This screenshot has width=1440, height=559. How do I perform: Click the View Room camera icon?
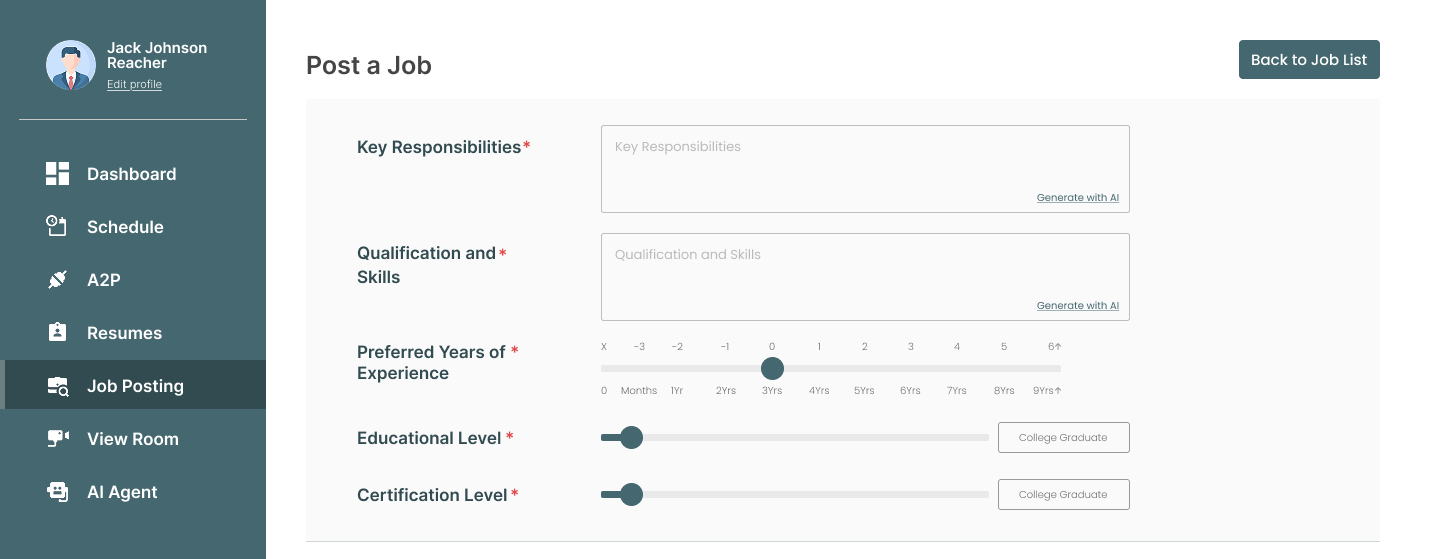click(x=57, y=439)
